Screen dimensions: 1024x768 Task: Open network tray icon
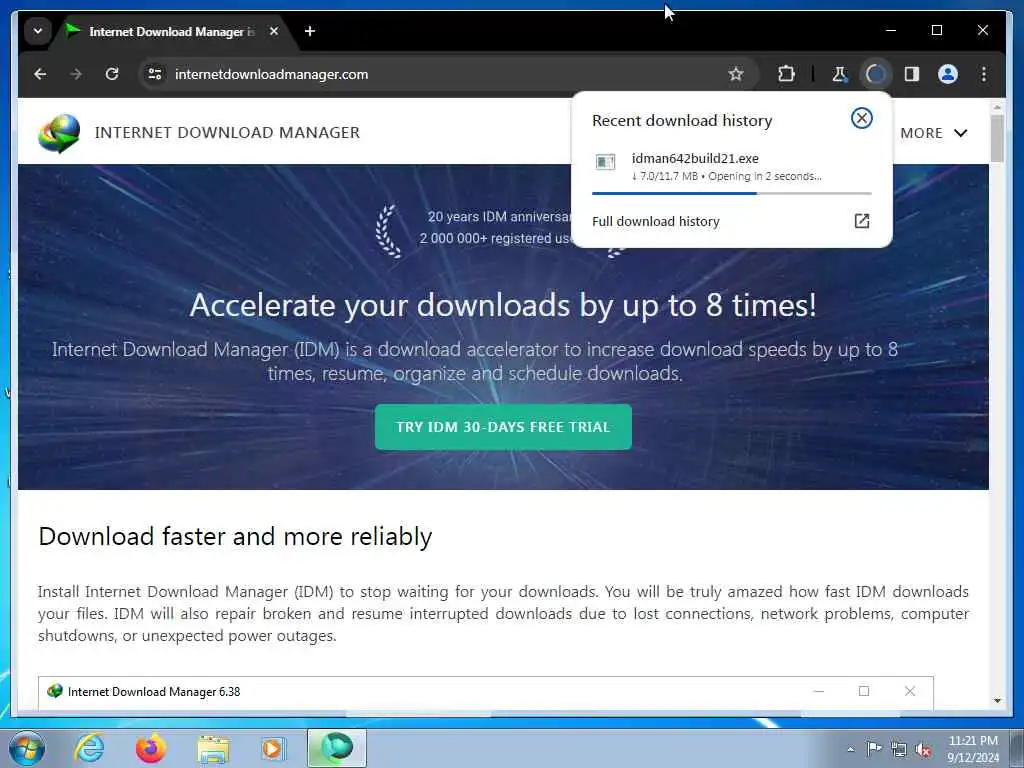pos(899,749)
